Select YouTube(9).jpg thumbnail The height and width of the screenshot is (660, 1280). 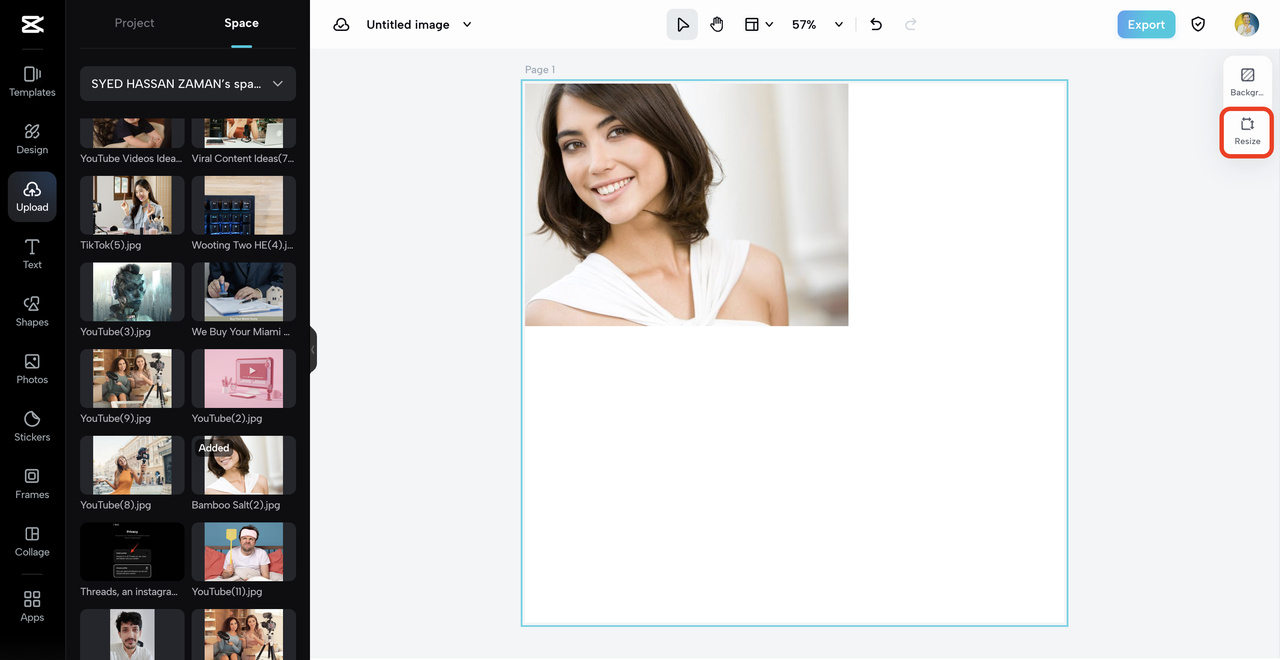pos(132,378)
